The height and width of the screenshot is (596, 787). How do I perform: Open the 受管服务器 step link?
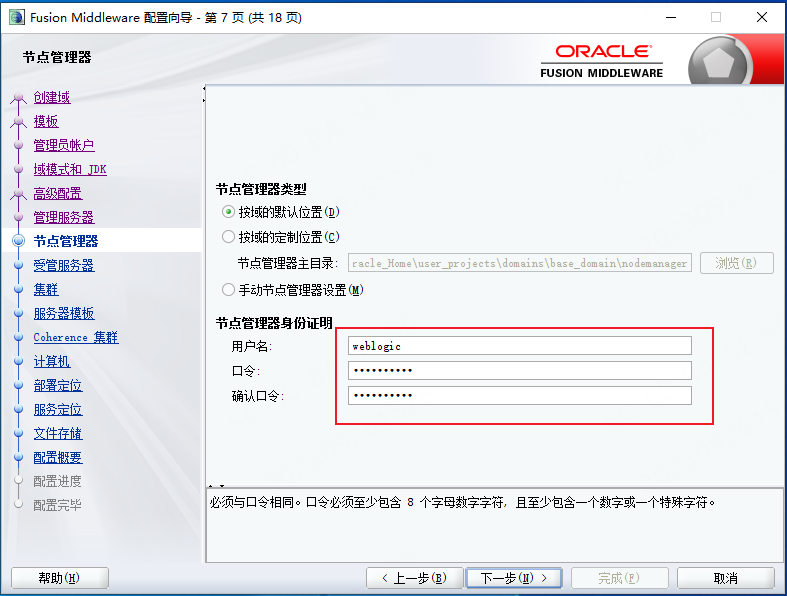click(x=64, y=265)
